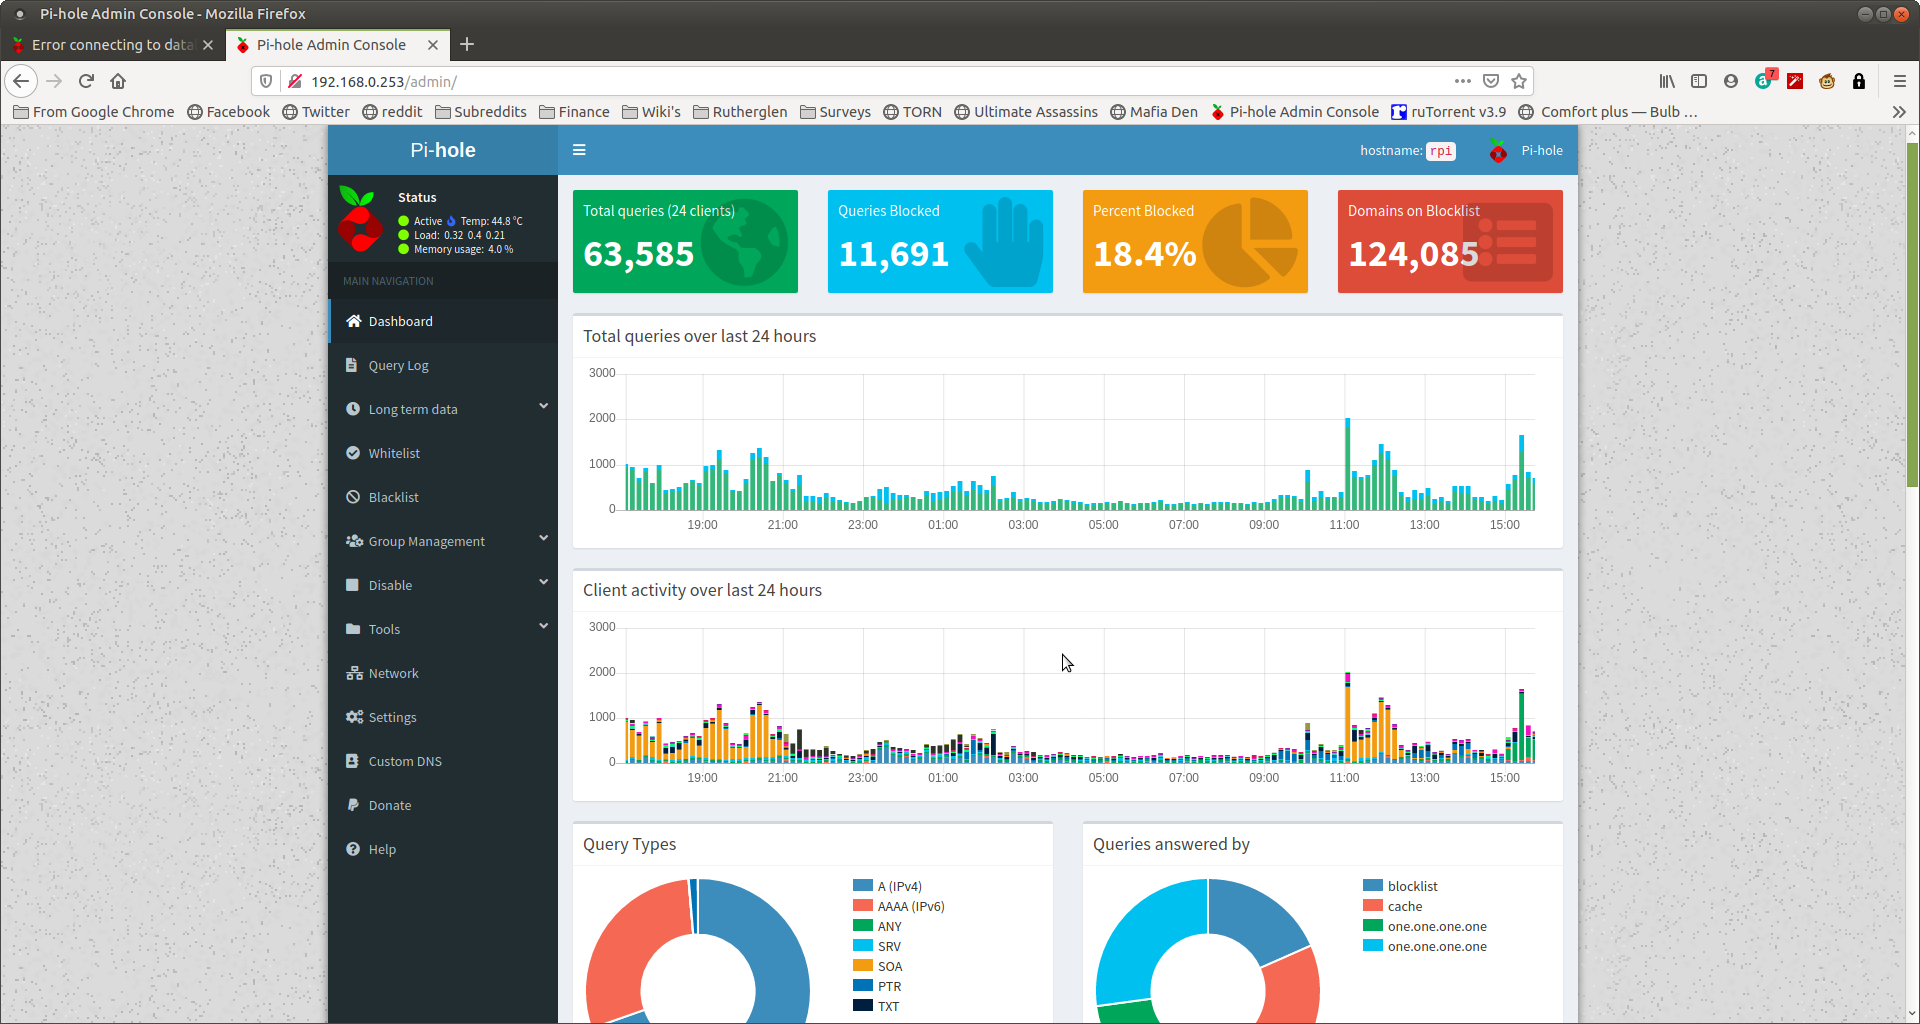The height and width of the screenshot is (1024, 1920).
Task: Reload the page with the refresh icon
Action: tap(86, 81)
